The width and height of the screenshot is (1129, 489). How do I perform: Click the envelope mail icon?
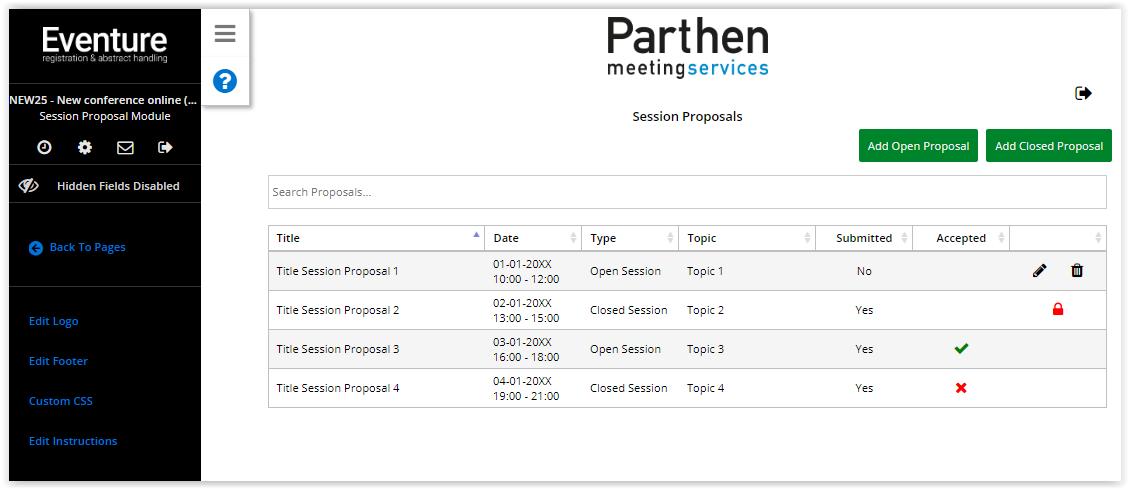[x=125, y=147]
